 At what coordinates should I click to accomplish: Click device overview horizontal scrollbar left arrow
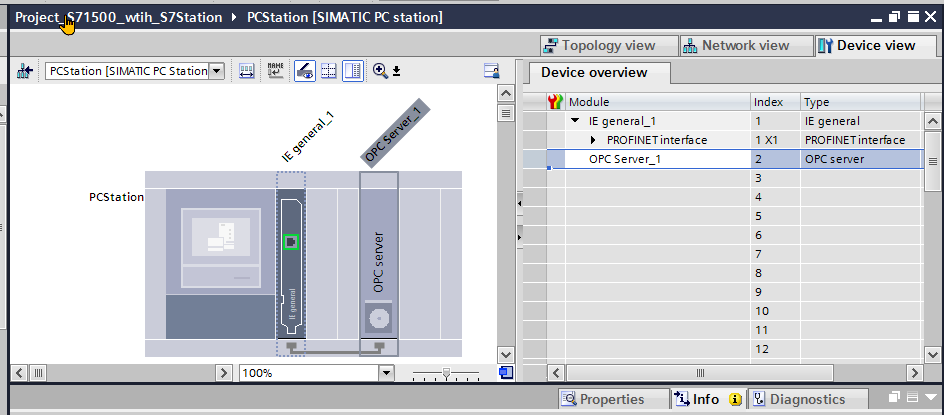coord(555,373)
